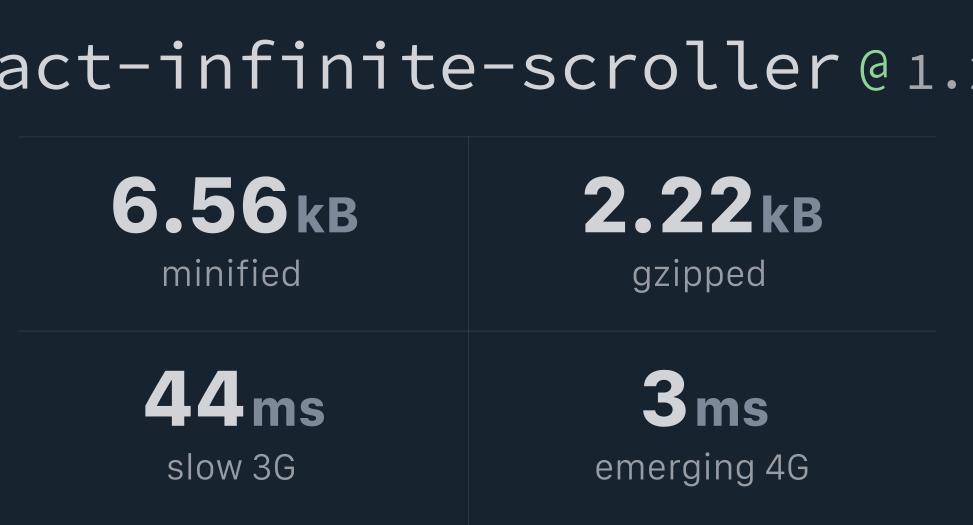Select the 6.56 minified size value
This screenshot has width=973, height=525.
click(200, 205)
